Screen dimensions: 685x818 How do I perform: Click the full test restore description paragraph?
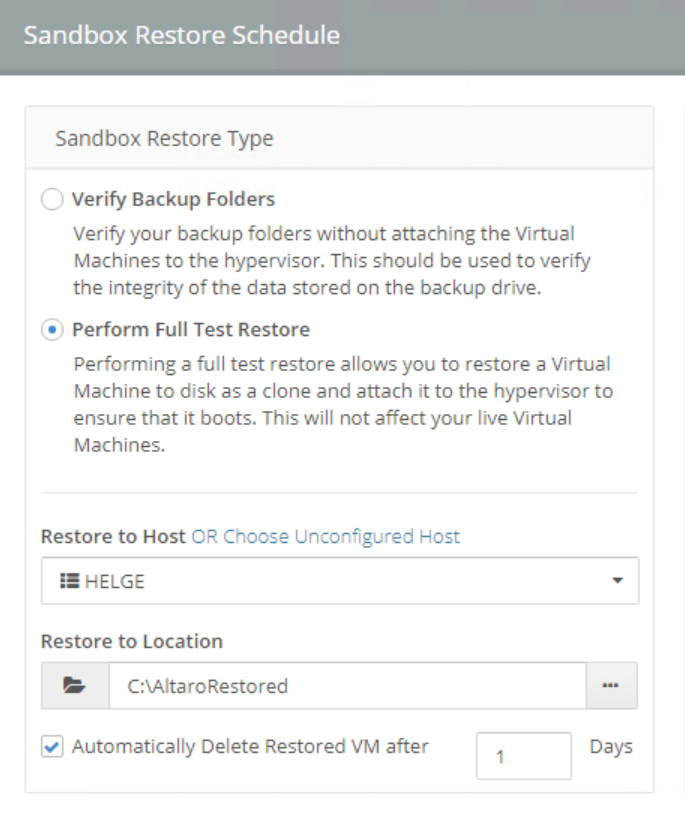point(342,404)
